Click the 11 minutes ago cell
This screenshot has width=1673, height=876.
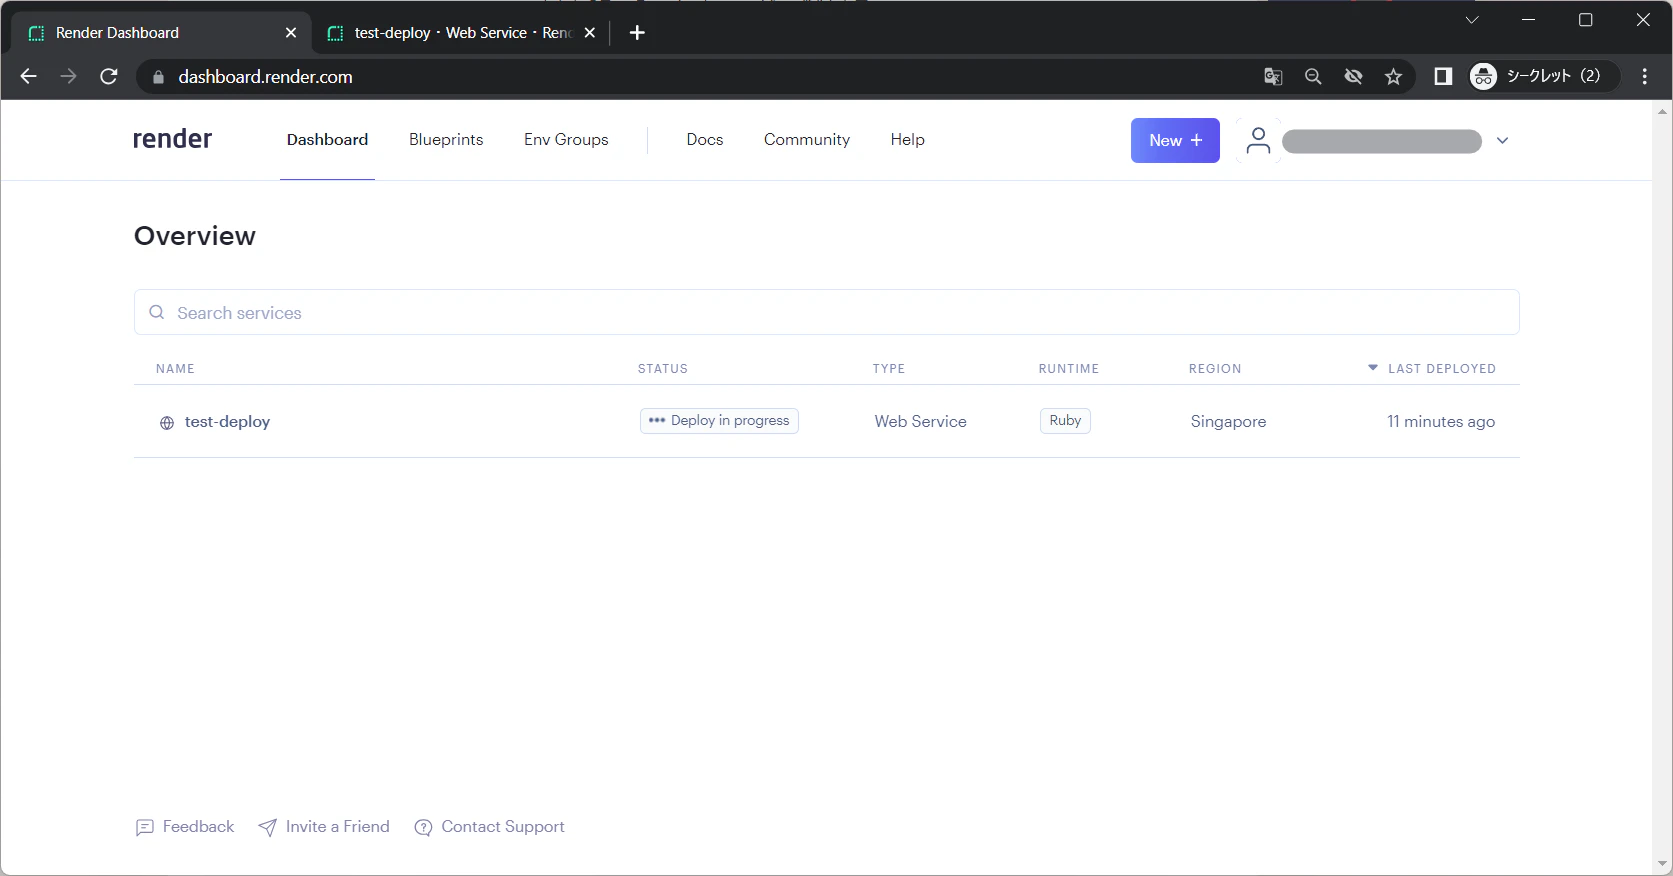pos(1441,422)
